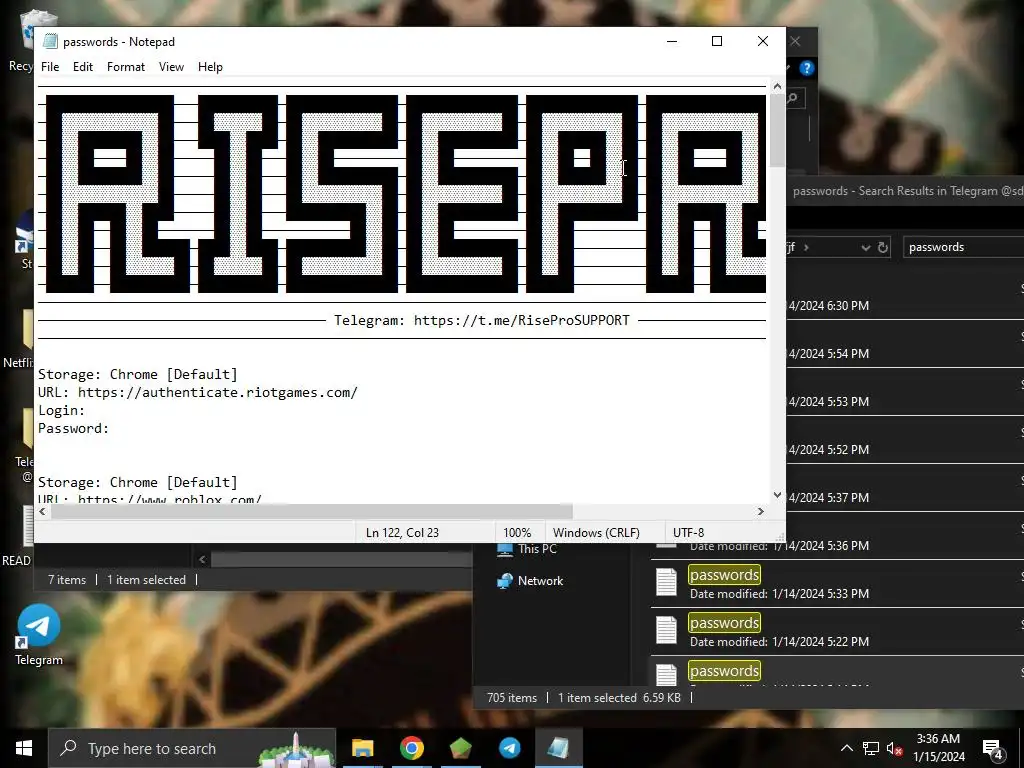Click '7 items' in the rear Explorer status bar
1024x768 pixels.
(x=67, y=580)
